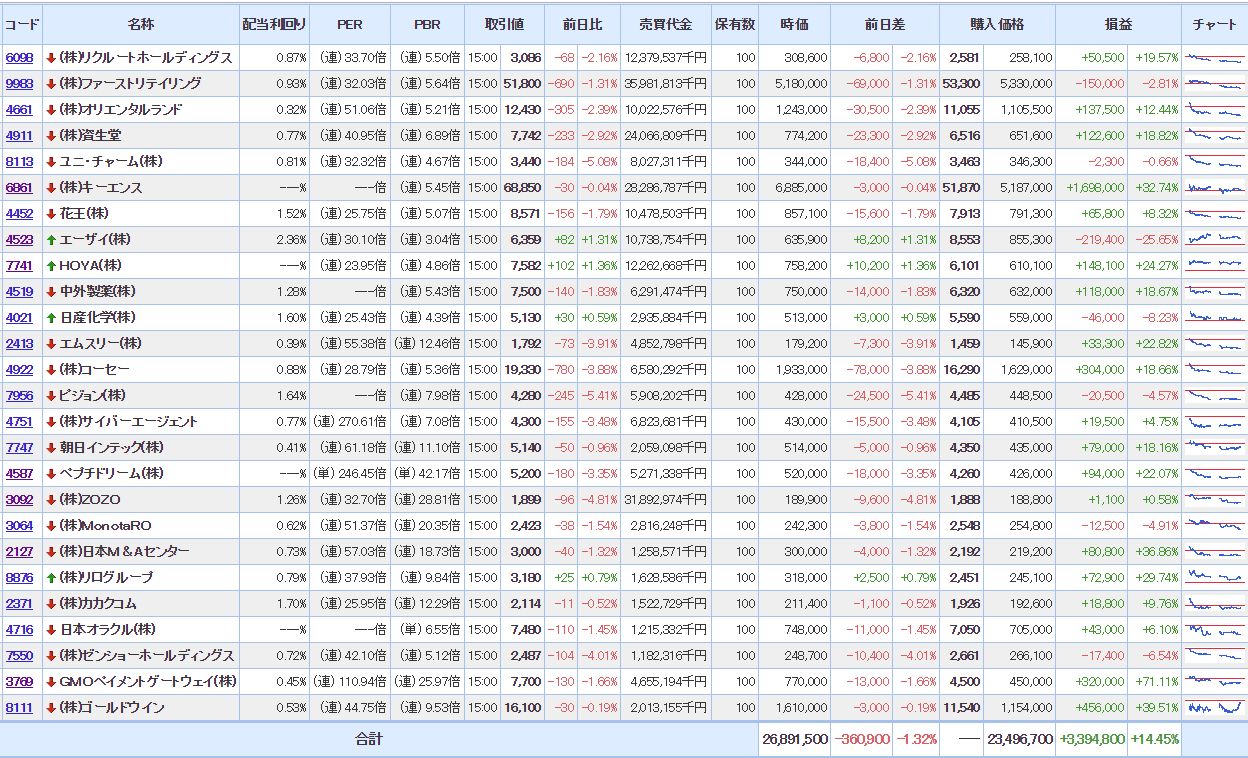The height and width of the screenshot is (758, 1248).
Task: Click the PER column header
Action: tap(349, 24)
